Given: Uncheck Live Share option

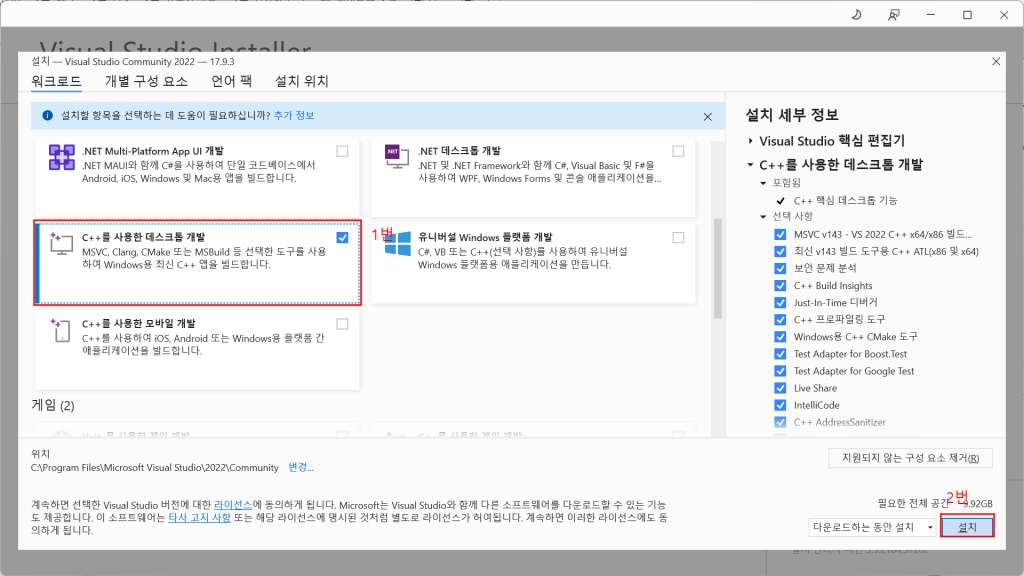Looking at the screenshot, I should (x=780, y=388).
